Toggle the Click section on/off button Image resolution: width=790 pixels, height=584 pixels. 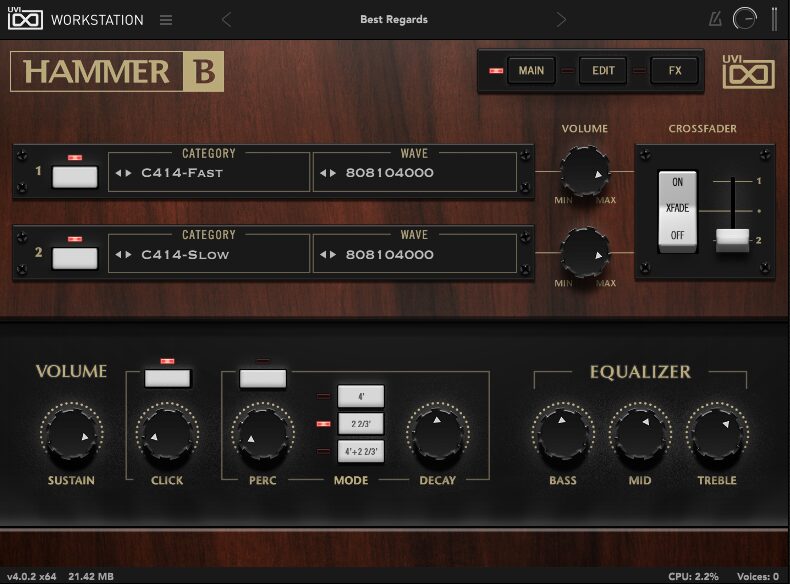167,378
